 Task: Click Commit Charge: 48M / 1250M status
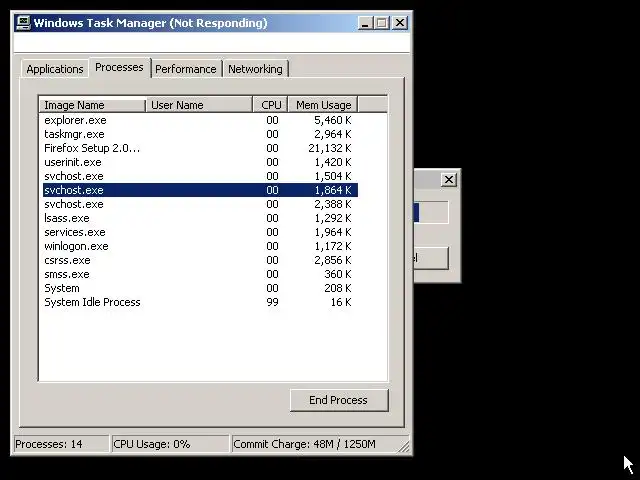316,444
